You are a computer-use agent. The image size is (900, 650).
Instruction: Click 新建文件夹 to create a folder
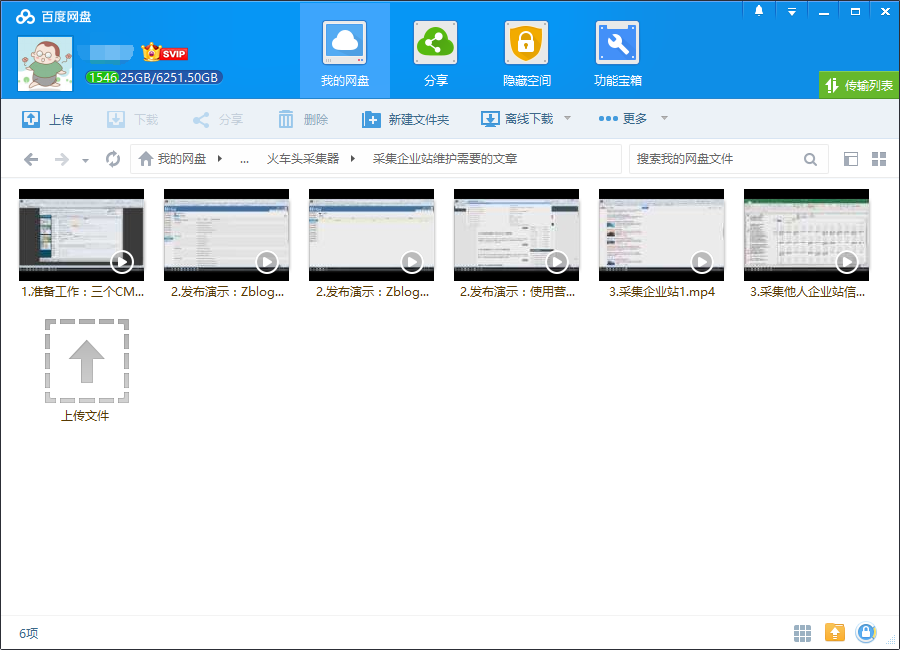tap(405, 119)
